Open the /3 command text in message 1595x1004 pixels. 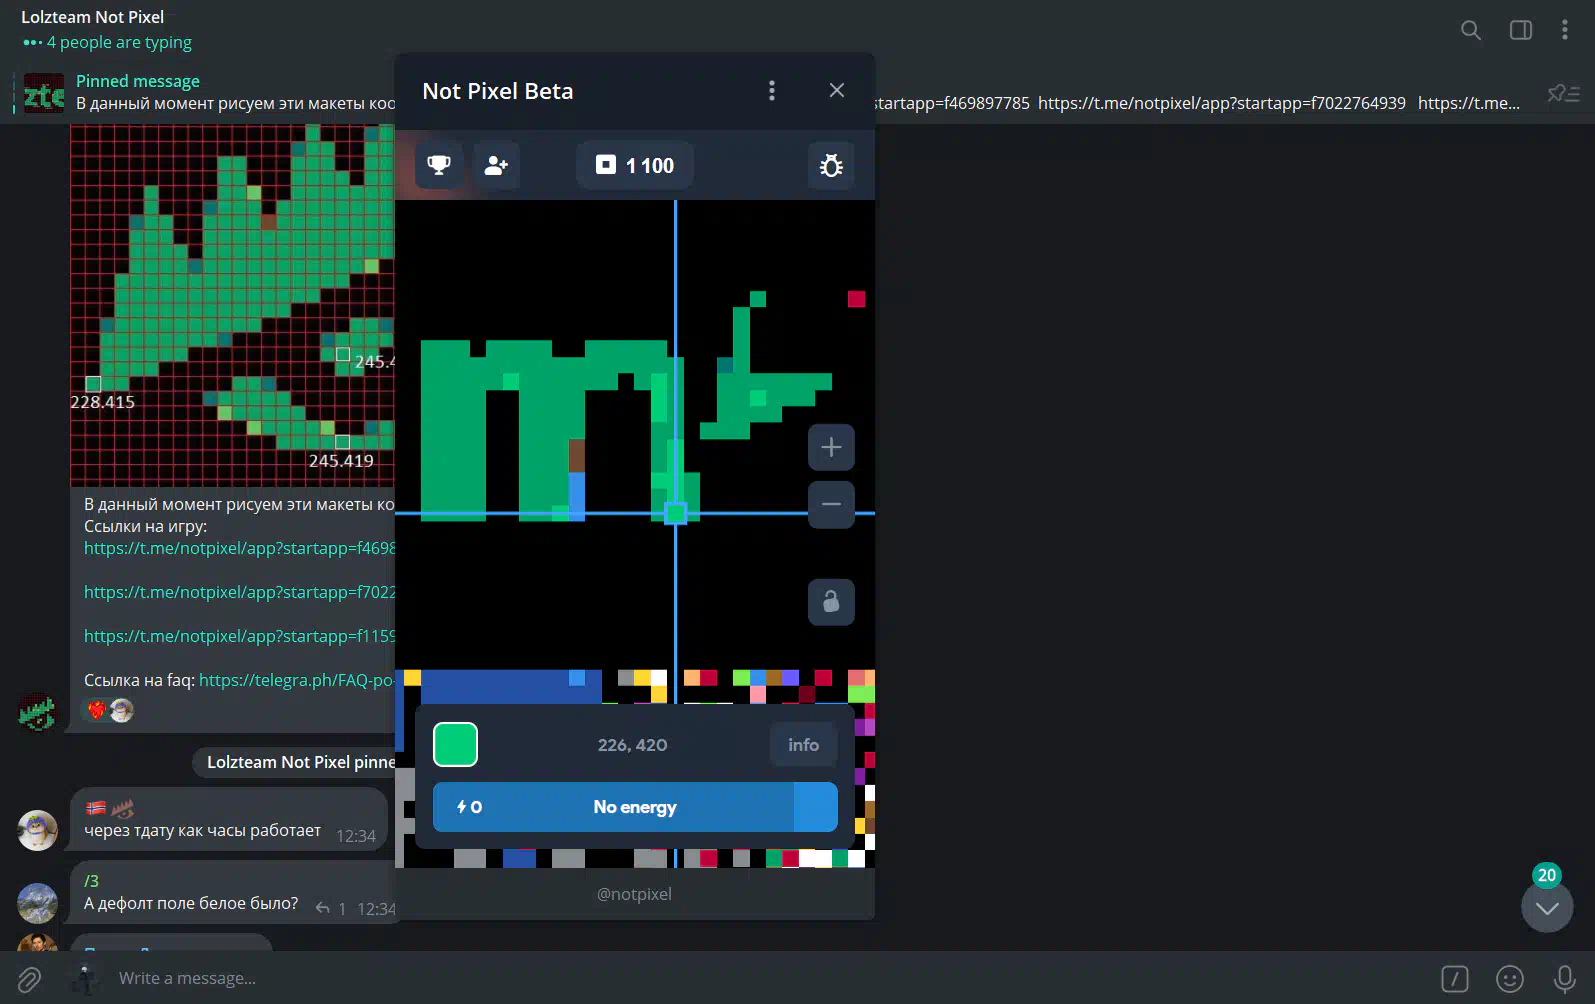point(91,881)
